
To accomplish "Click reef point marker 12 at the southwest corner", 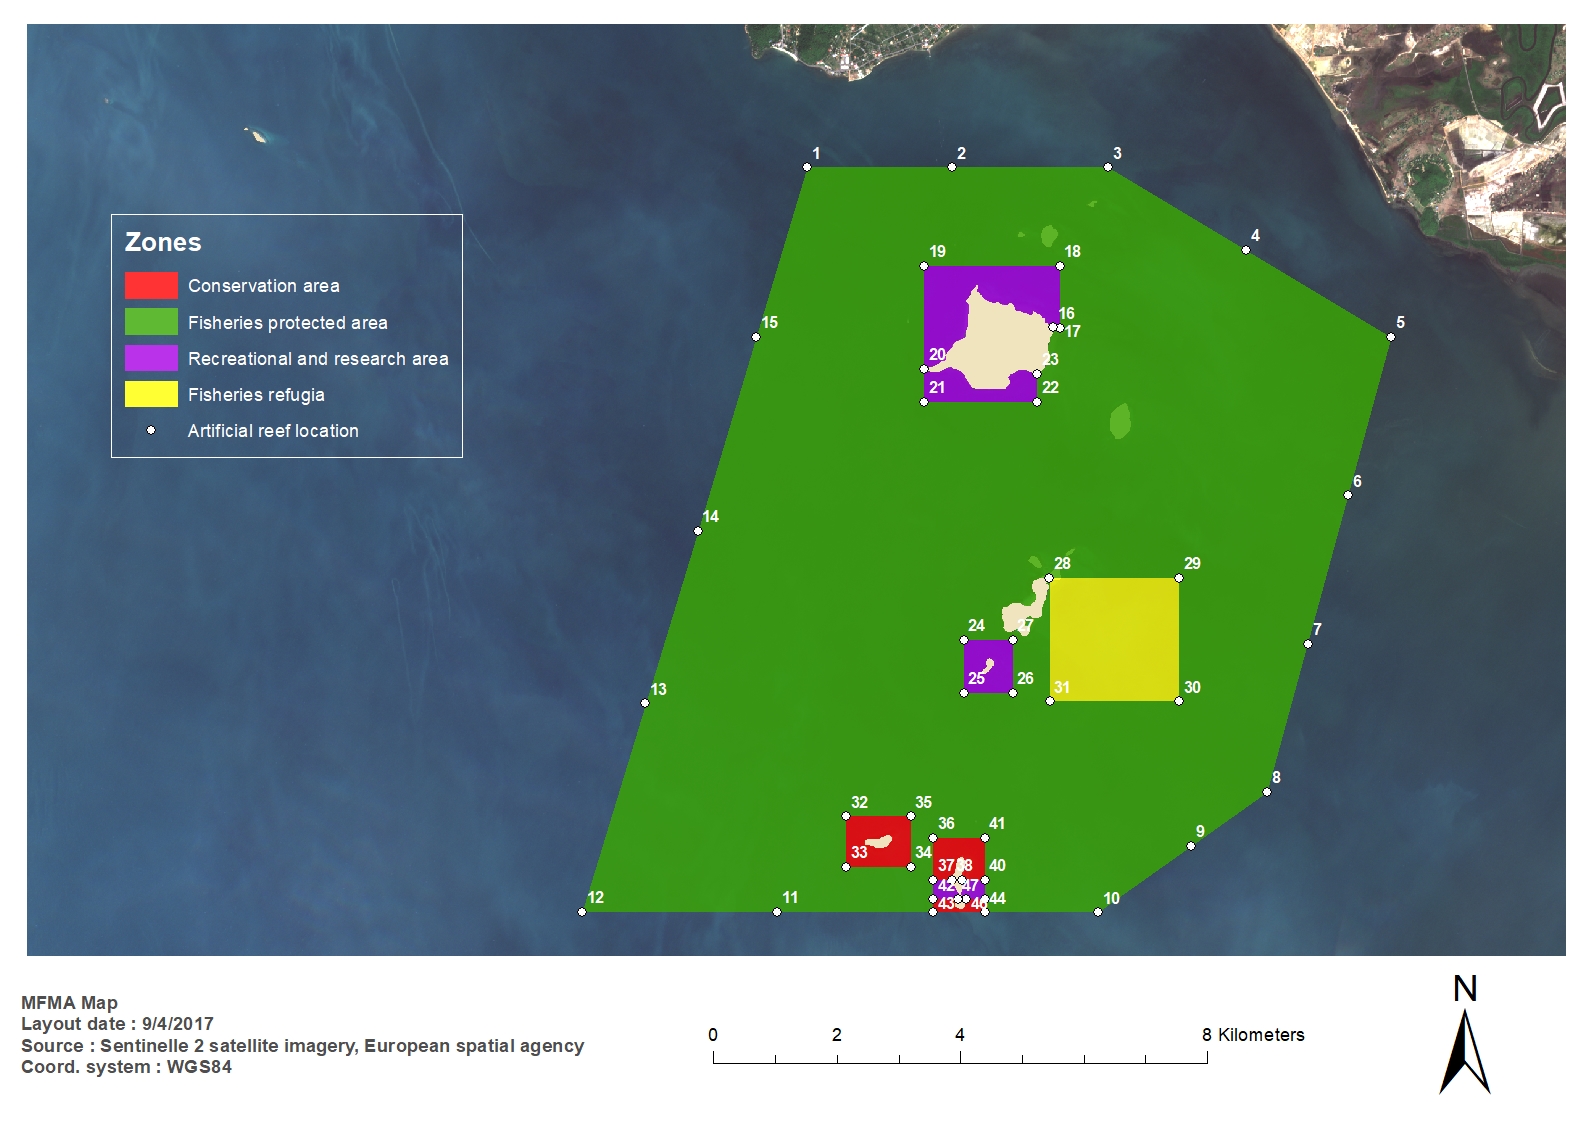I will [582, 912].
